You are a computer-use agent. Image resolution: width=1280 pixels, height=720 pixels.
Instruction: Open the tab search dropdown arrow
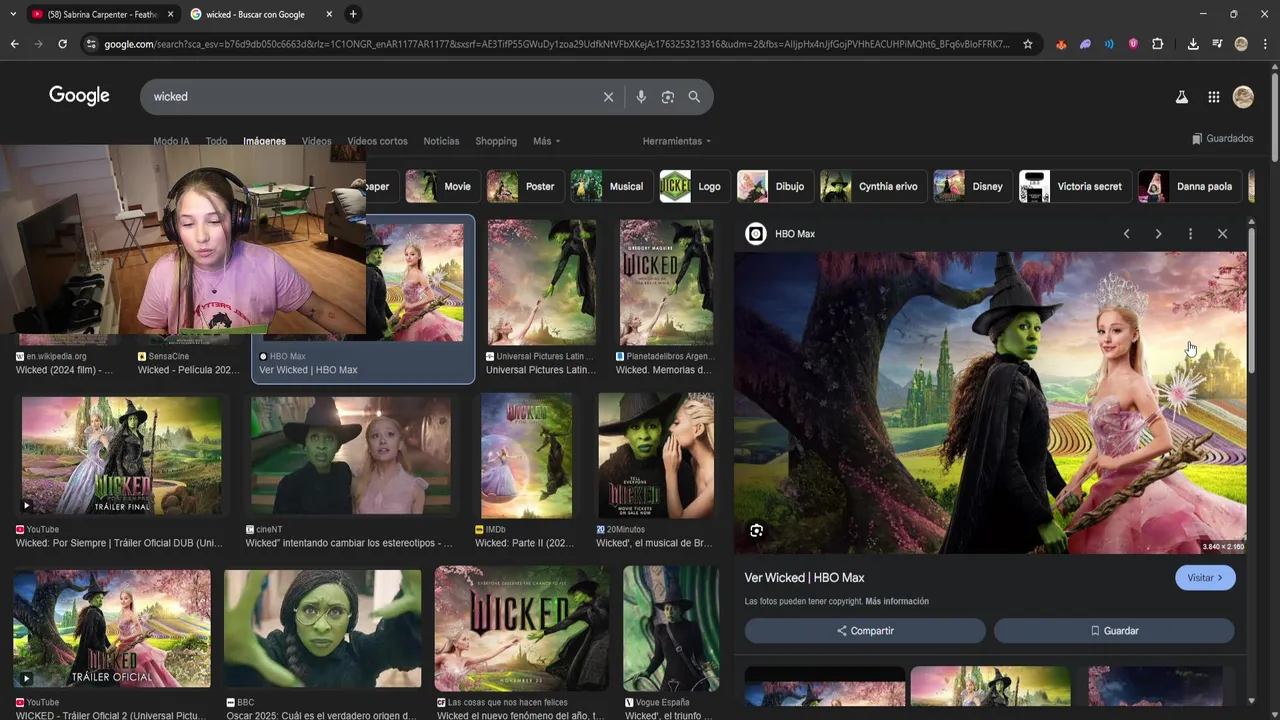13,14
